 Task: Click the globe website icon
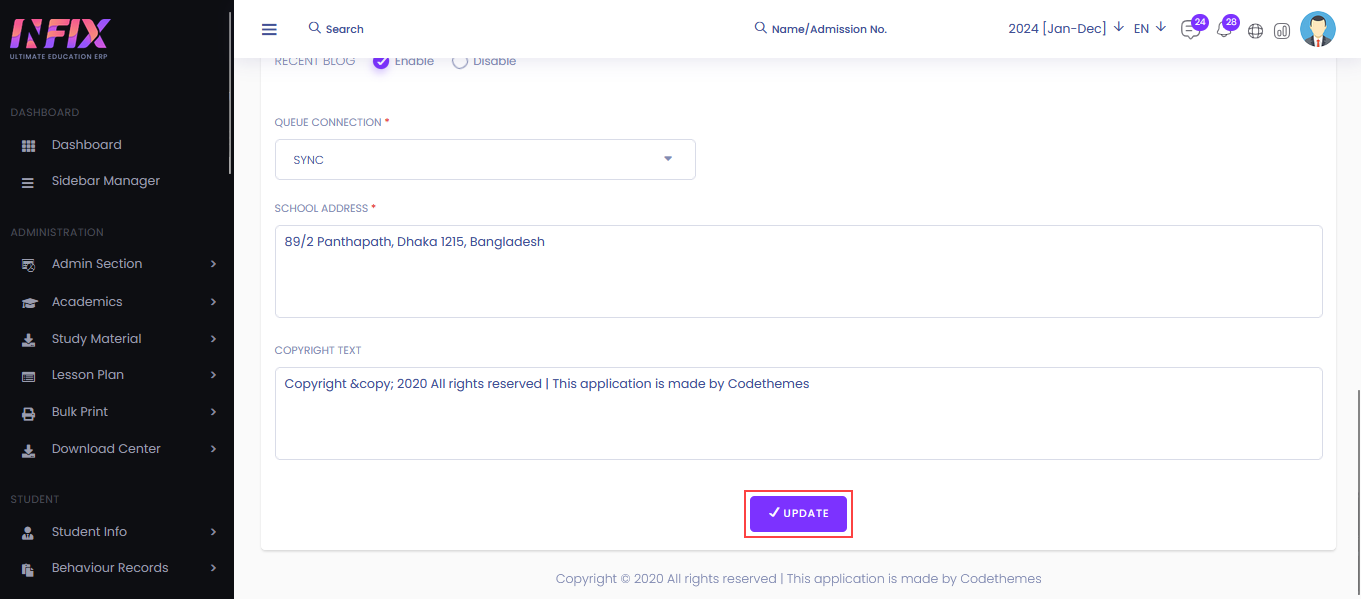pos(1256,31)
